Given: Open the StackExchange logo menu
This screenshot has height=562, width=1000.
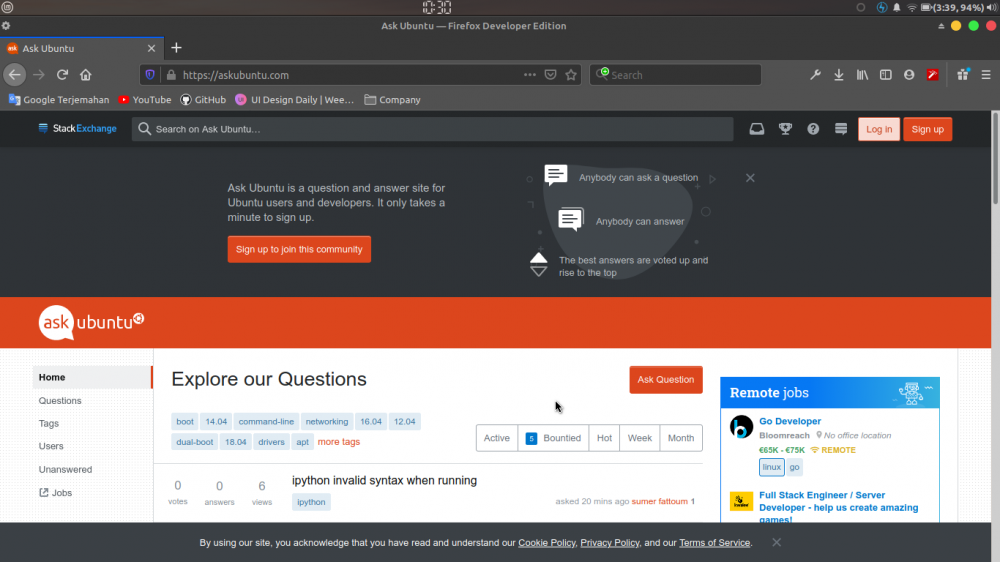Looking at the screenshot, I should point(77,128).
